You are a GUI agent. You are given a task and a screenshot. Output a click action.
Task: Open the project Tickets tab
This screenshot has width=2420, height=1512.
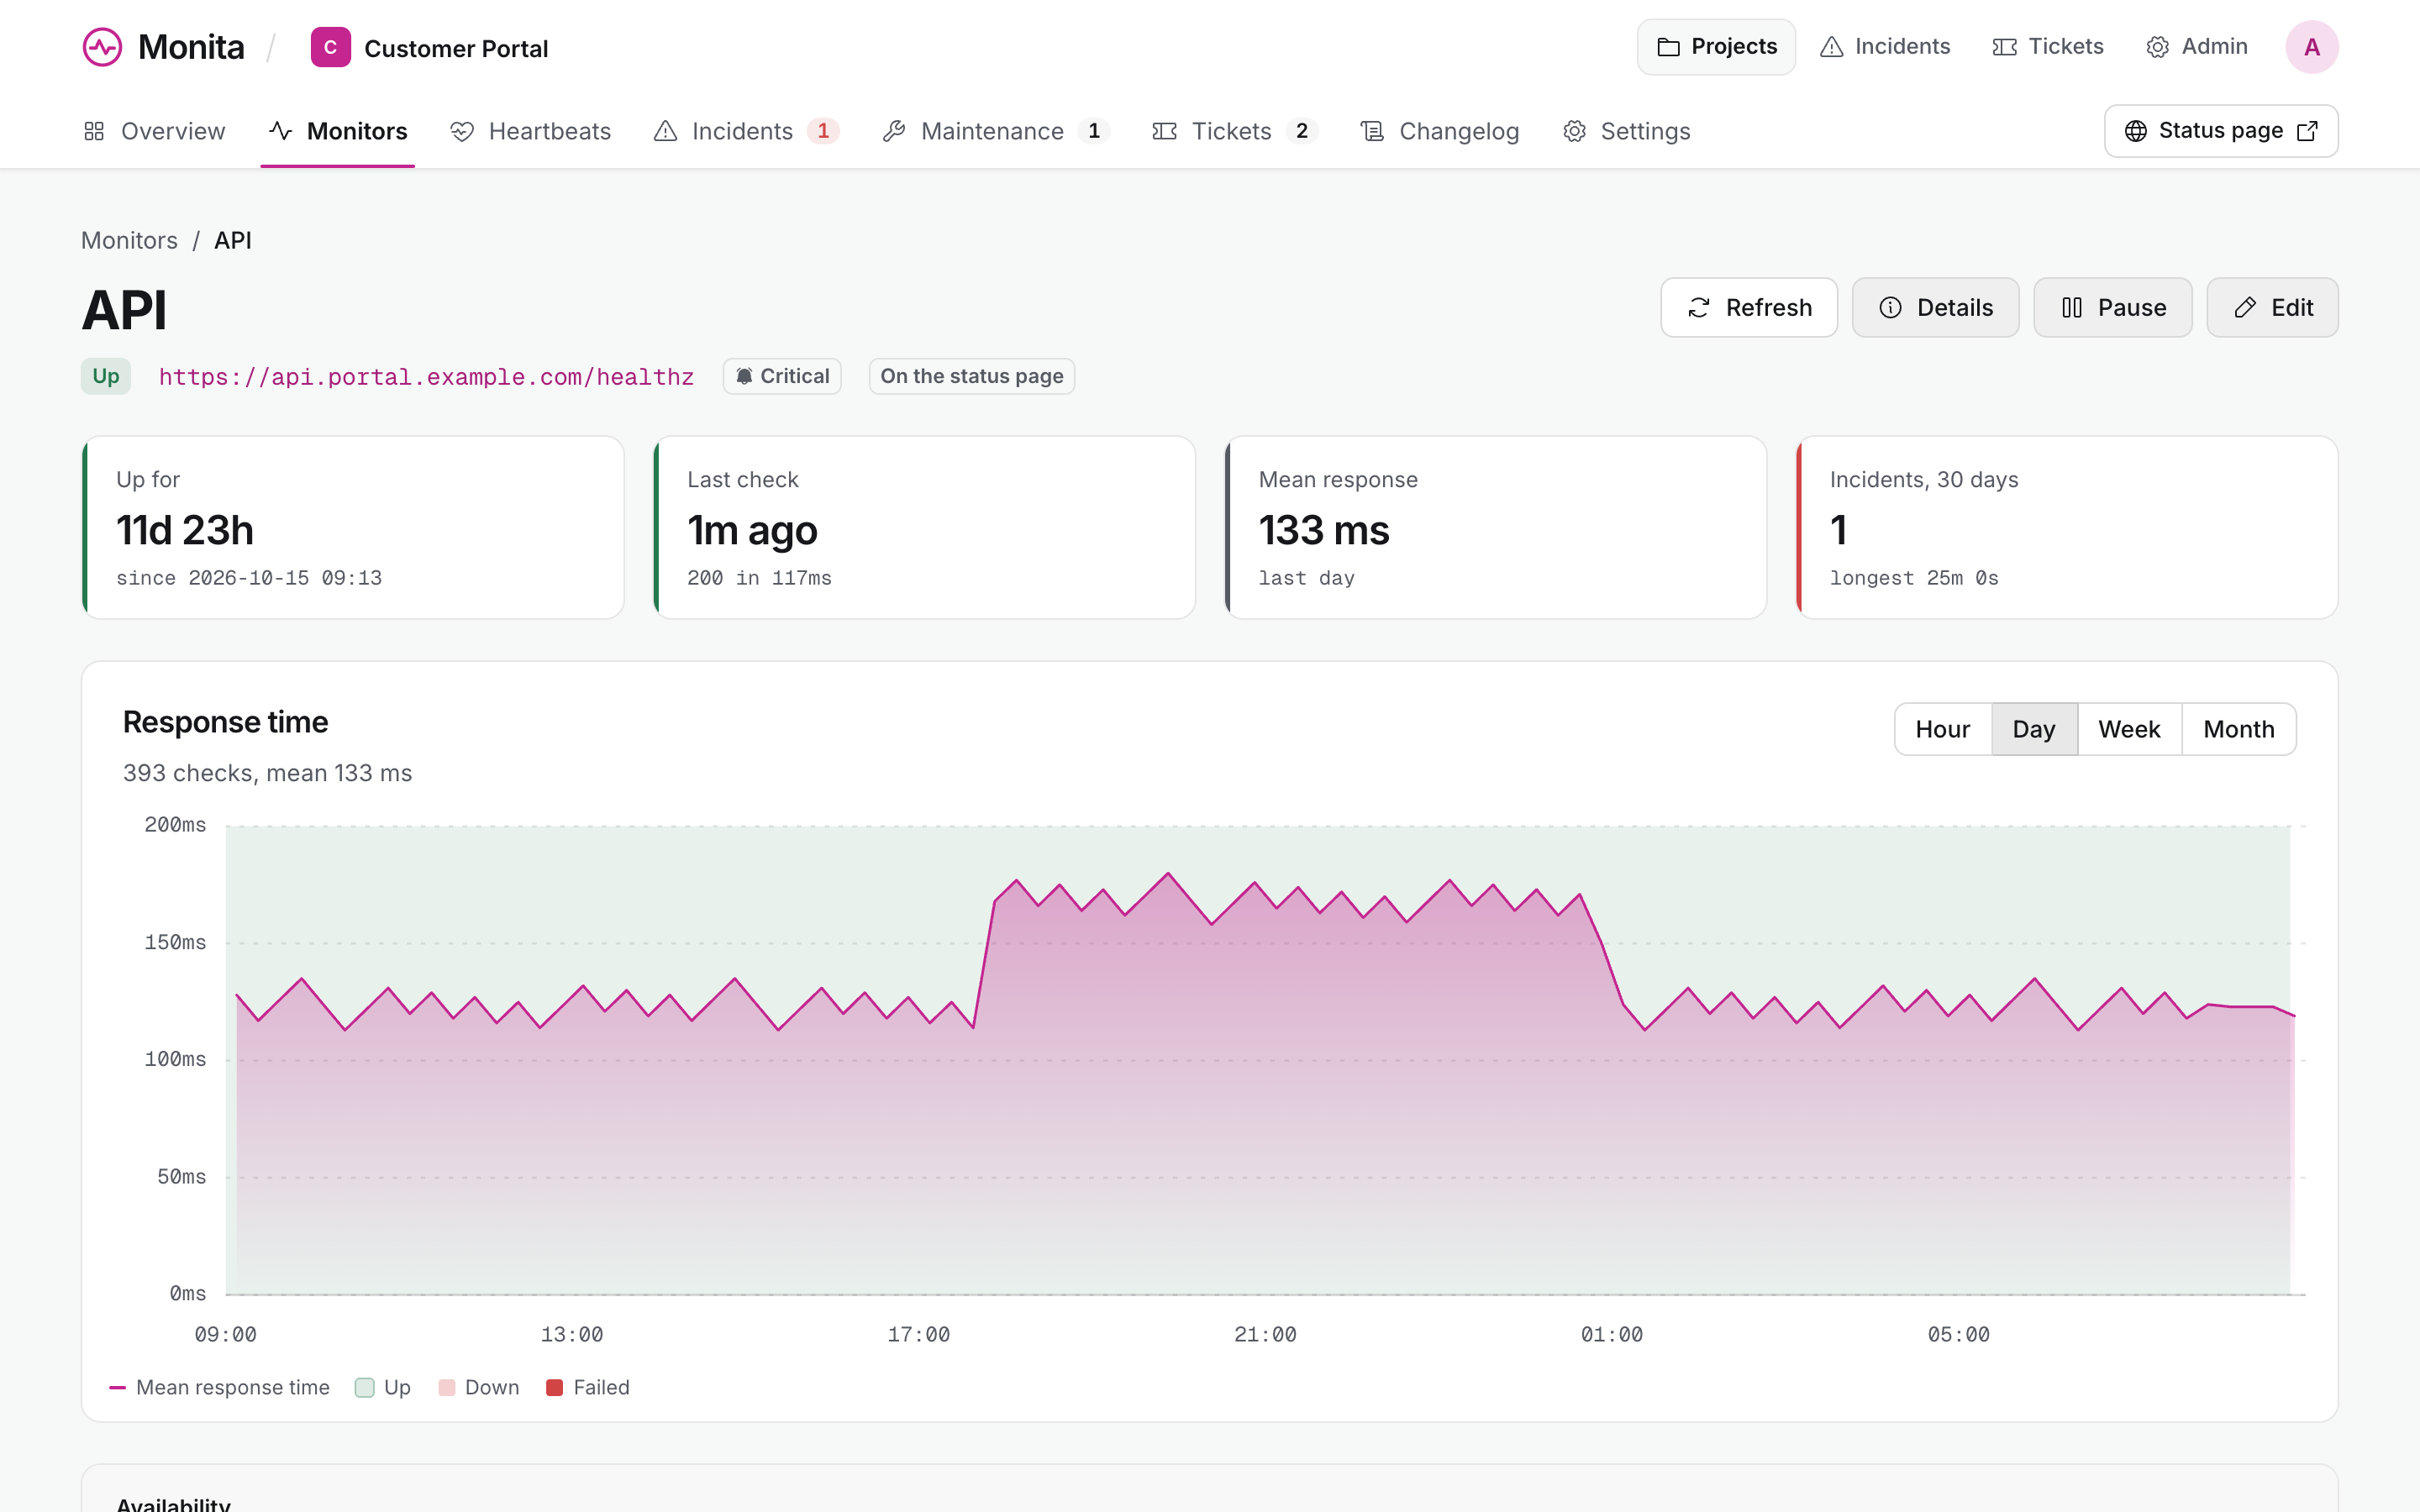coord(1235,131)
